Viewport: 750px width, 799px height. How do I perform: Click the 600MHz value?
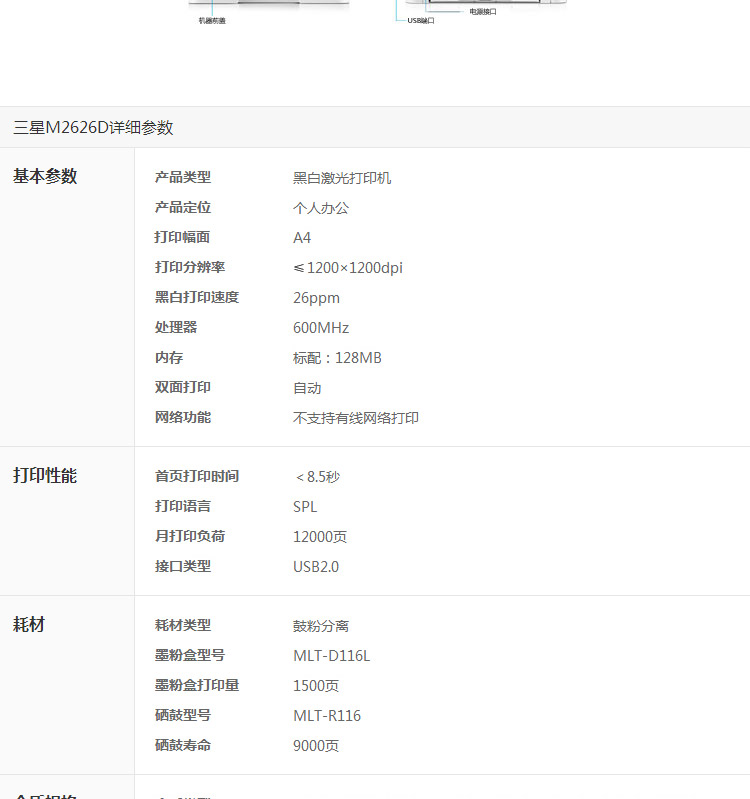pyautogui.click(x=321, y=328)
